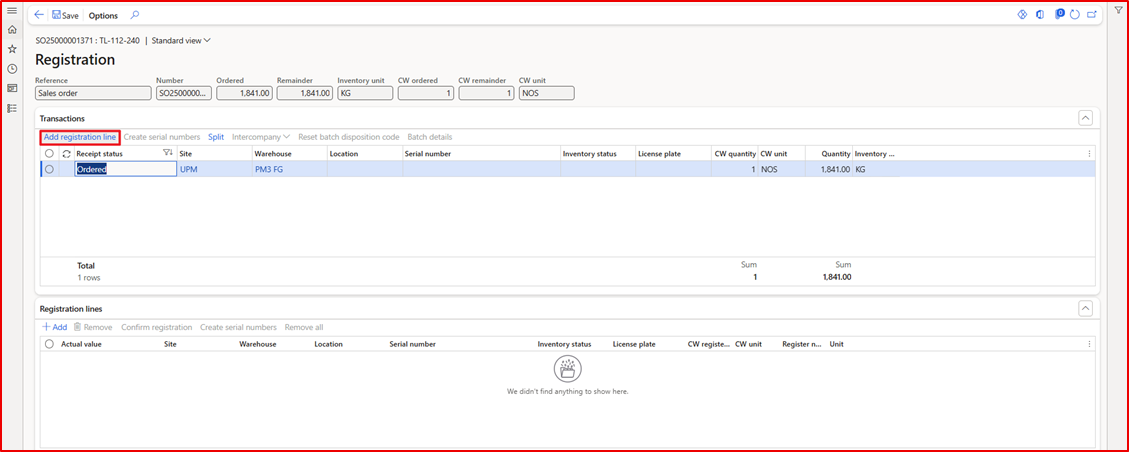This screenshot has width=1129, height=452.
Task: Open the UPM site link
Action: tap(188, 170)
